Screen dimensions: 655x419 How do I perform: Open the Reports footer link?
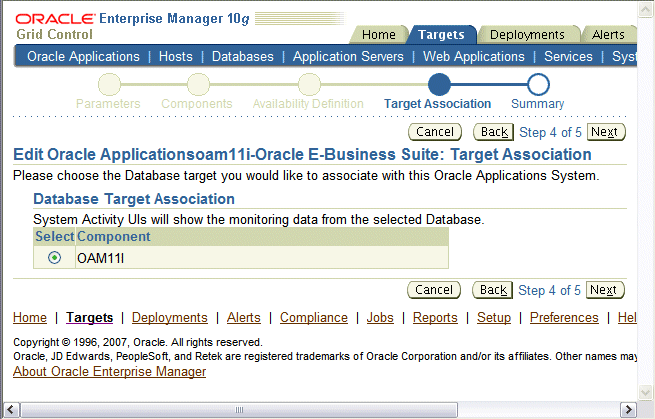[435, 317]
